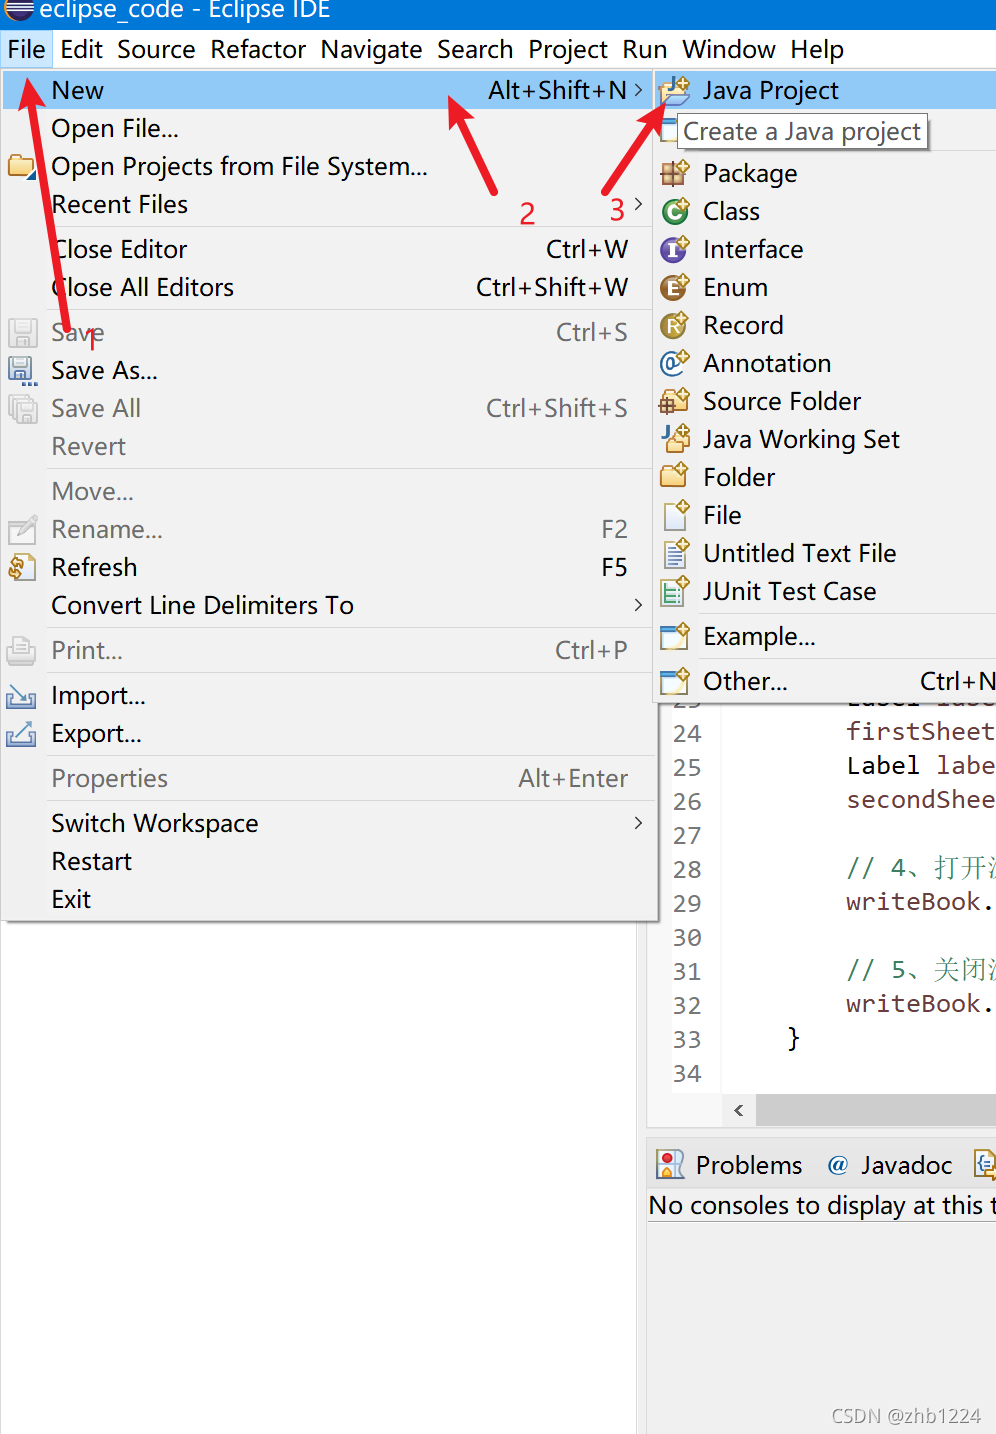Click the Save As disk icon

22,371
